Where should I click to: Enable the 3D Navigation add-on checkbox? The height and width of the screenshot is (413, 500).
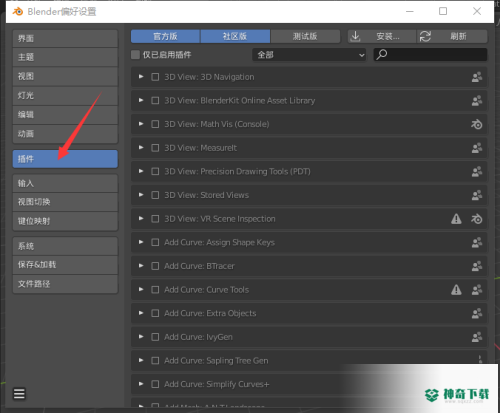[x=155, y=77]
